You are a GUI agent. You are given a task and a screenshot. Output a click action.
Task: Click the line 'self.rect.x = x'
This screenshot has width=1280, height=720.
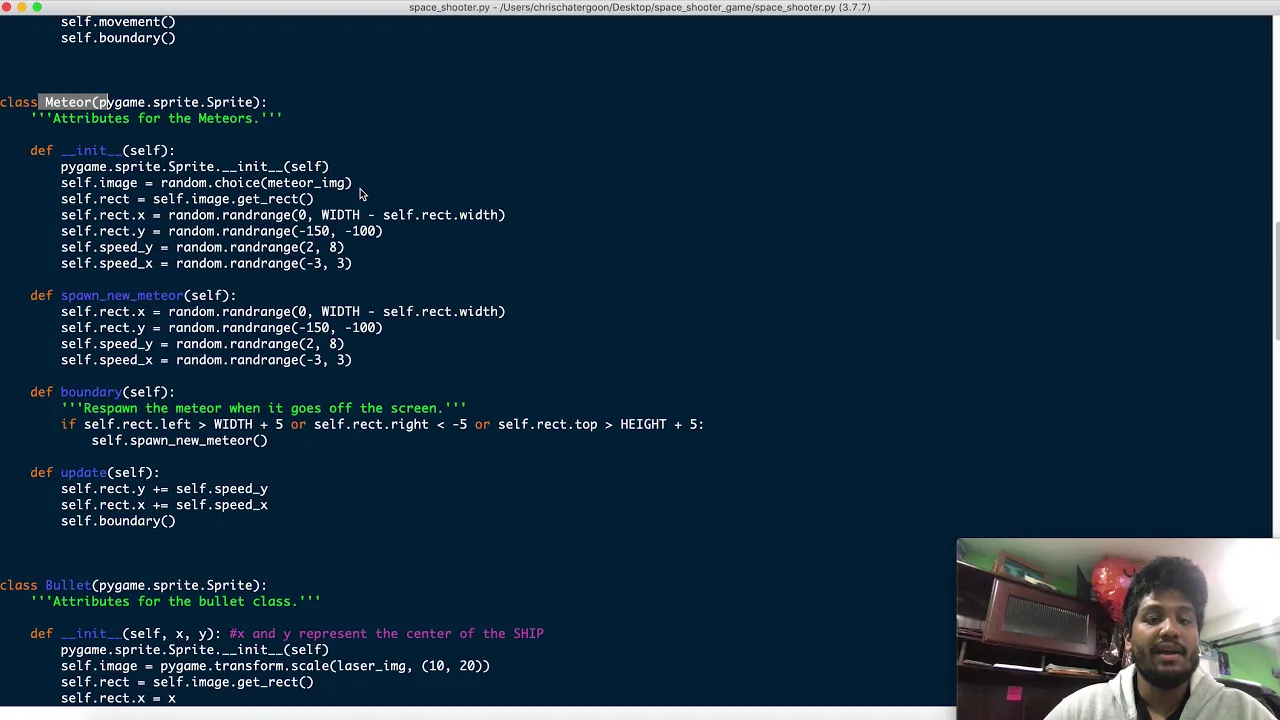118,698
